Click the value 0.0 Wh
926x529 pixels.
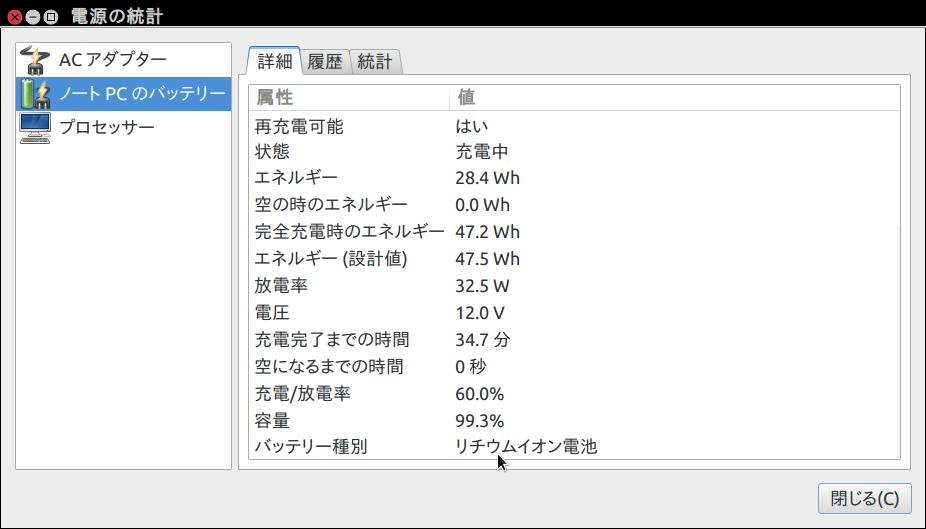pos(482,205)
